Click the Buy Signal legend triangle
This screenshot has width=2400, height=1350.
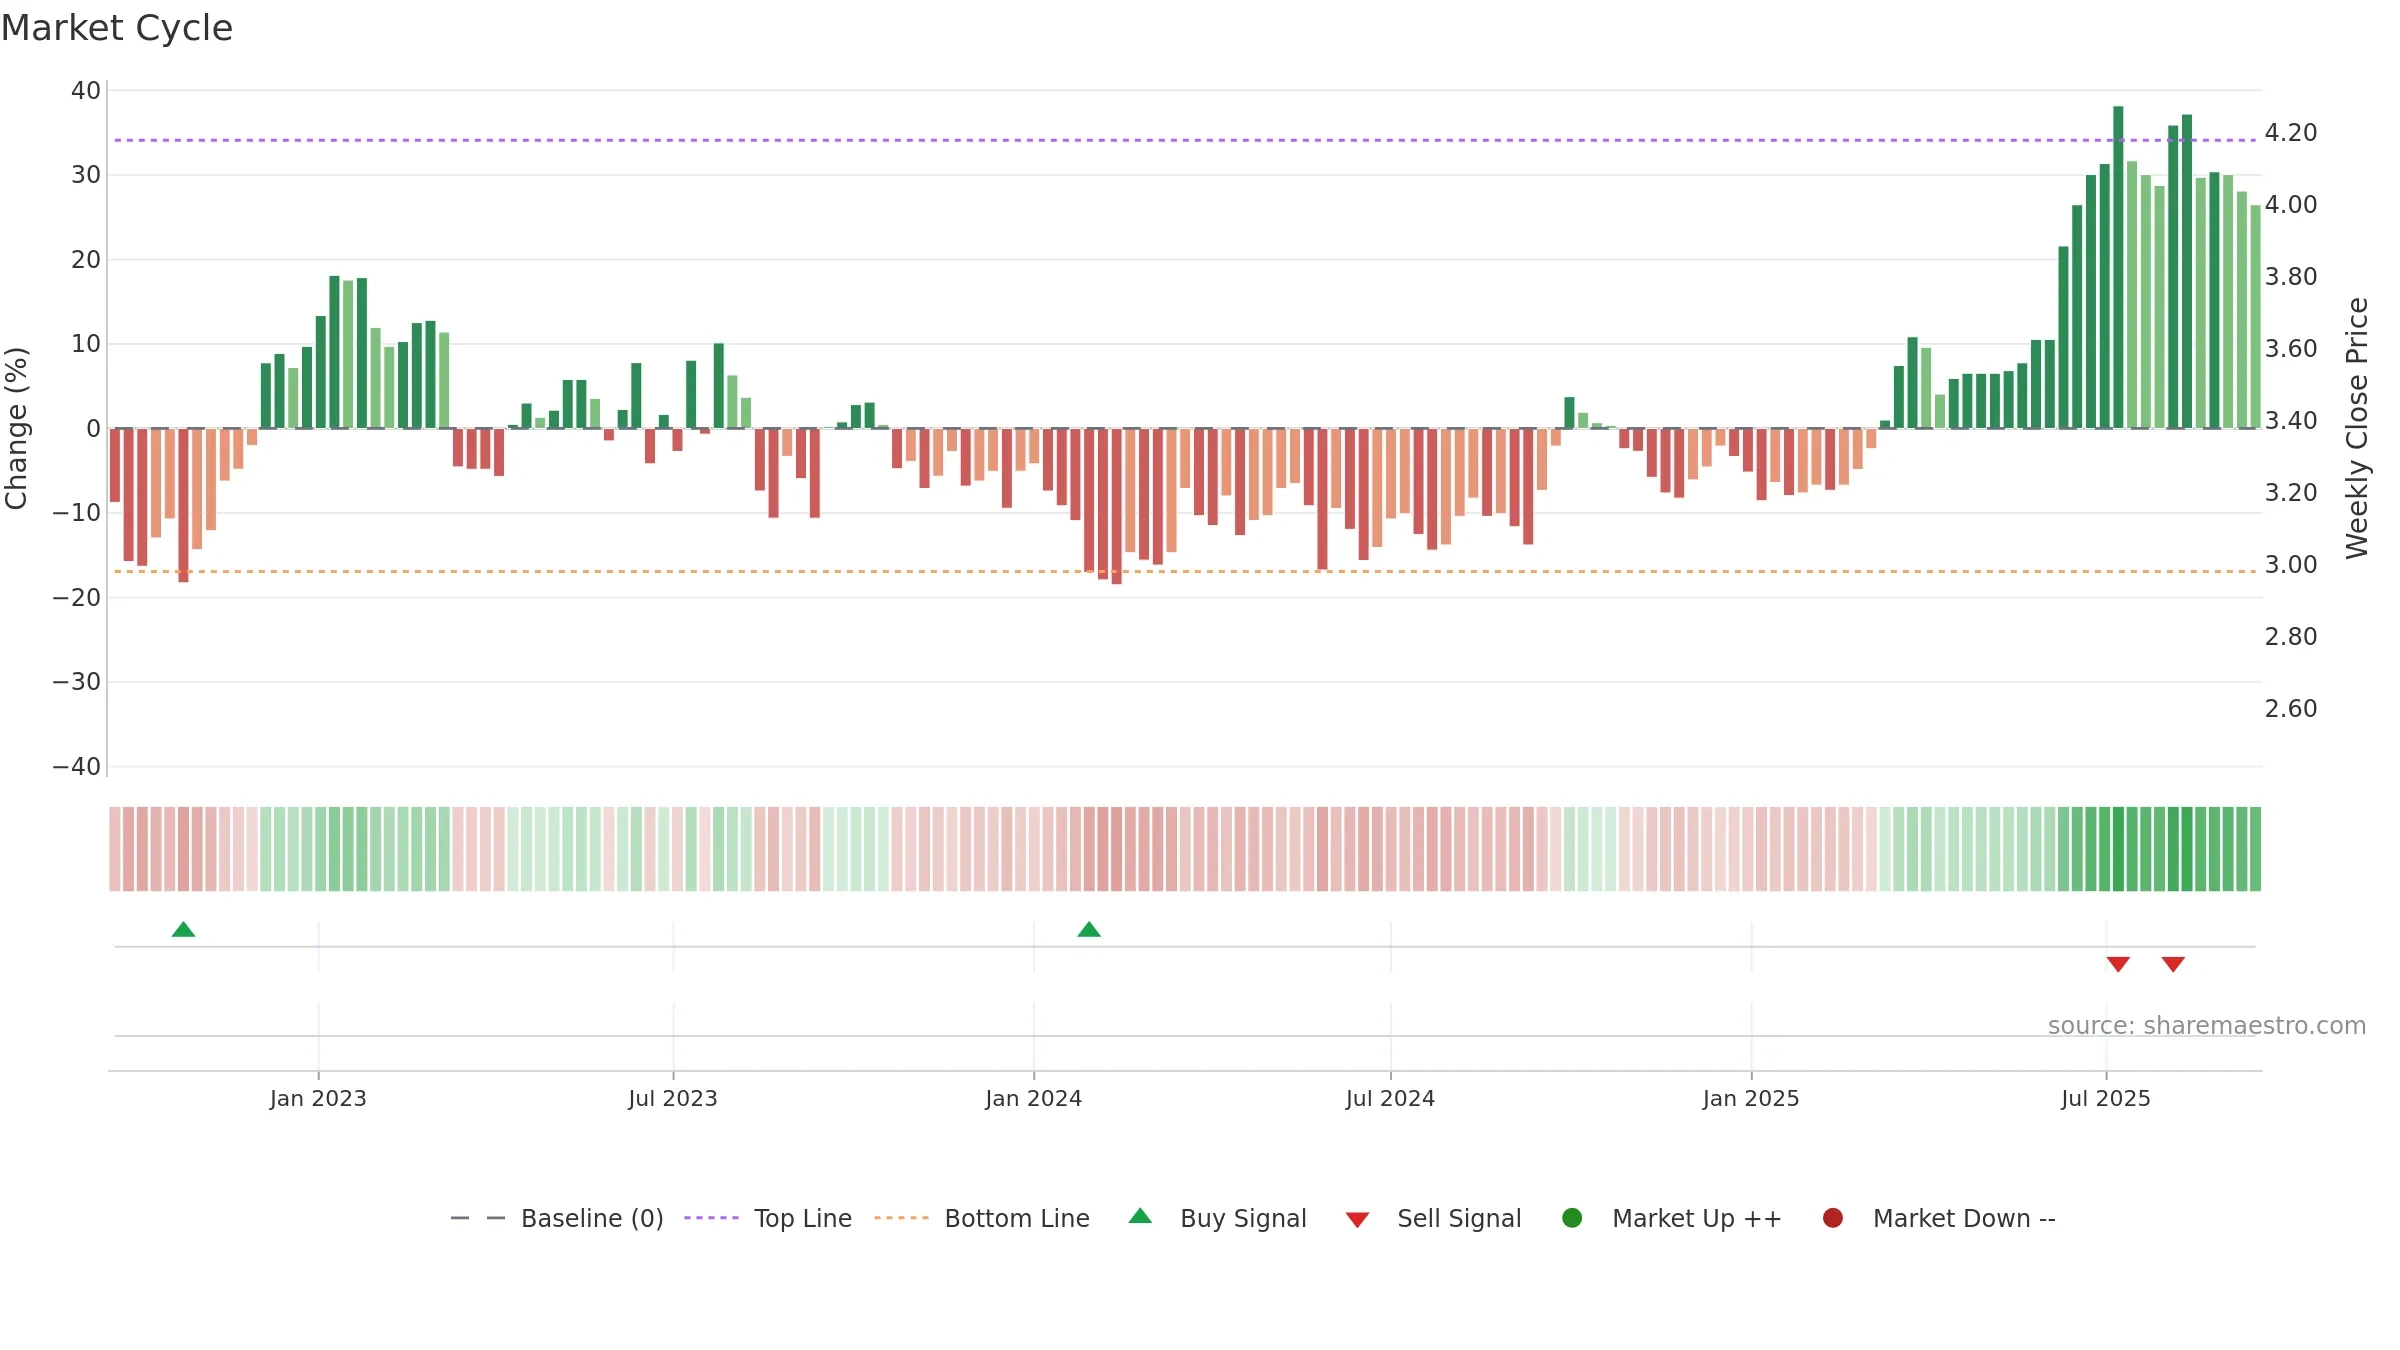tap(1140, 1217)
